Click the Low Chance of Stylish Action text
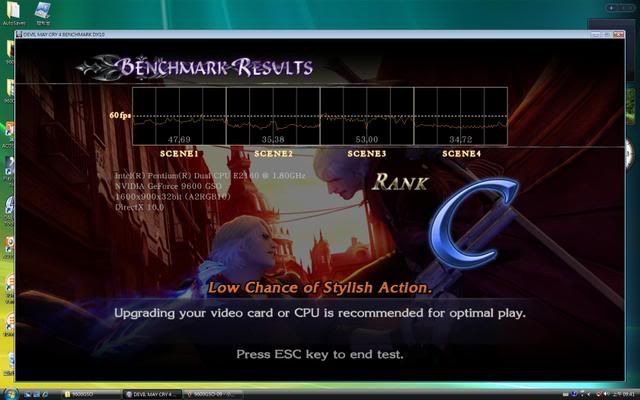 click(x=320, y=288)
